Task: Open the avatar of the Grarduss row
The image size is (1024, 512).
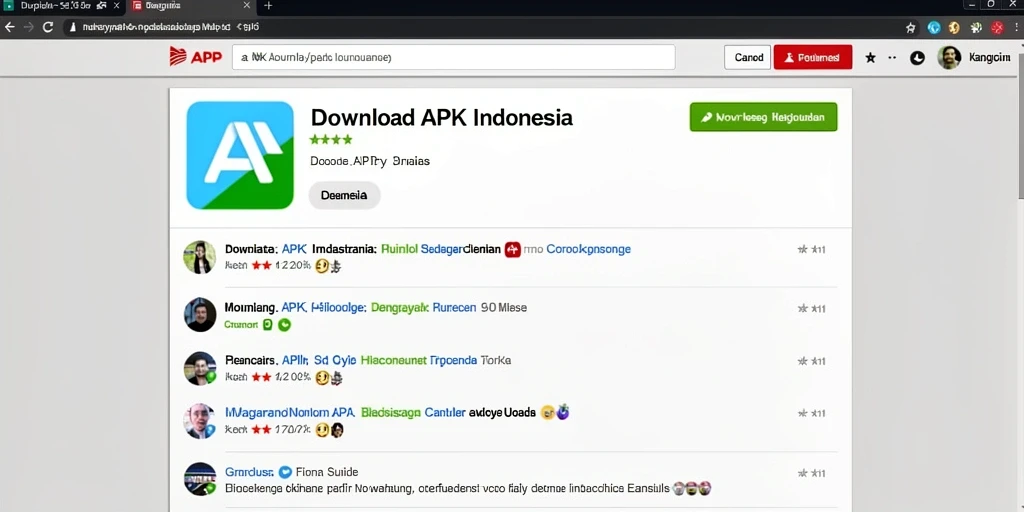Action: (199, 479)
